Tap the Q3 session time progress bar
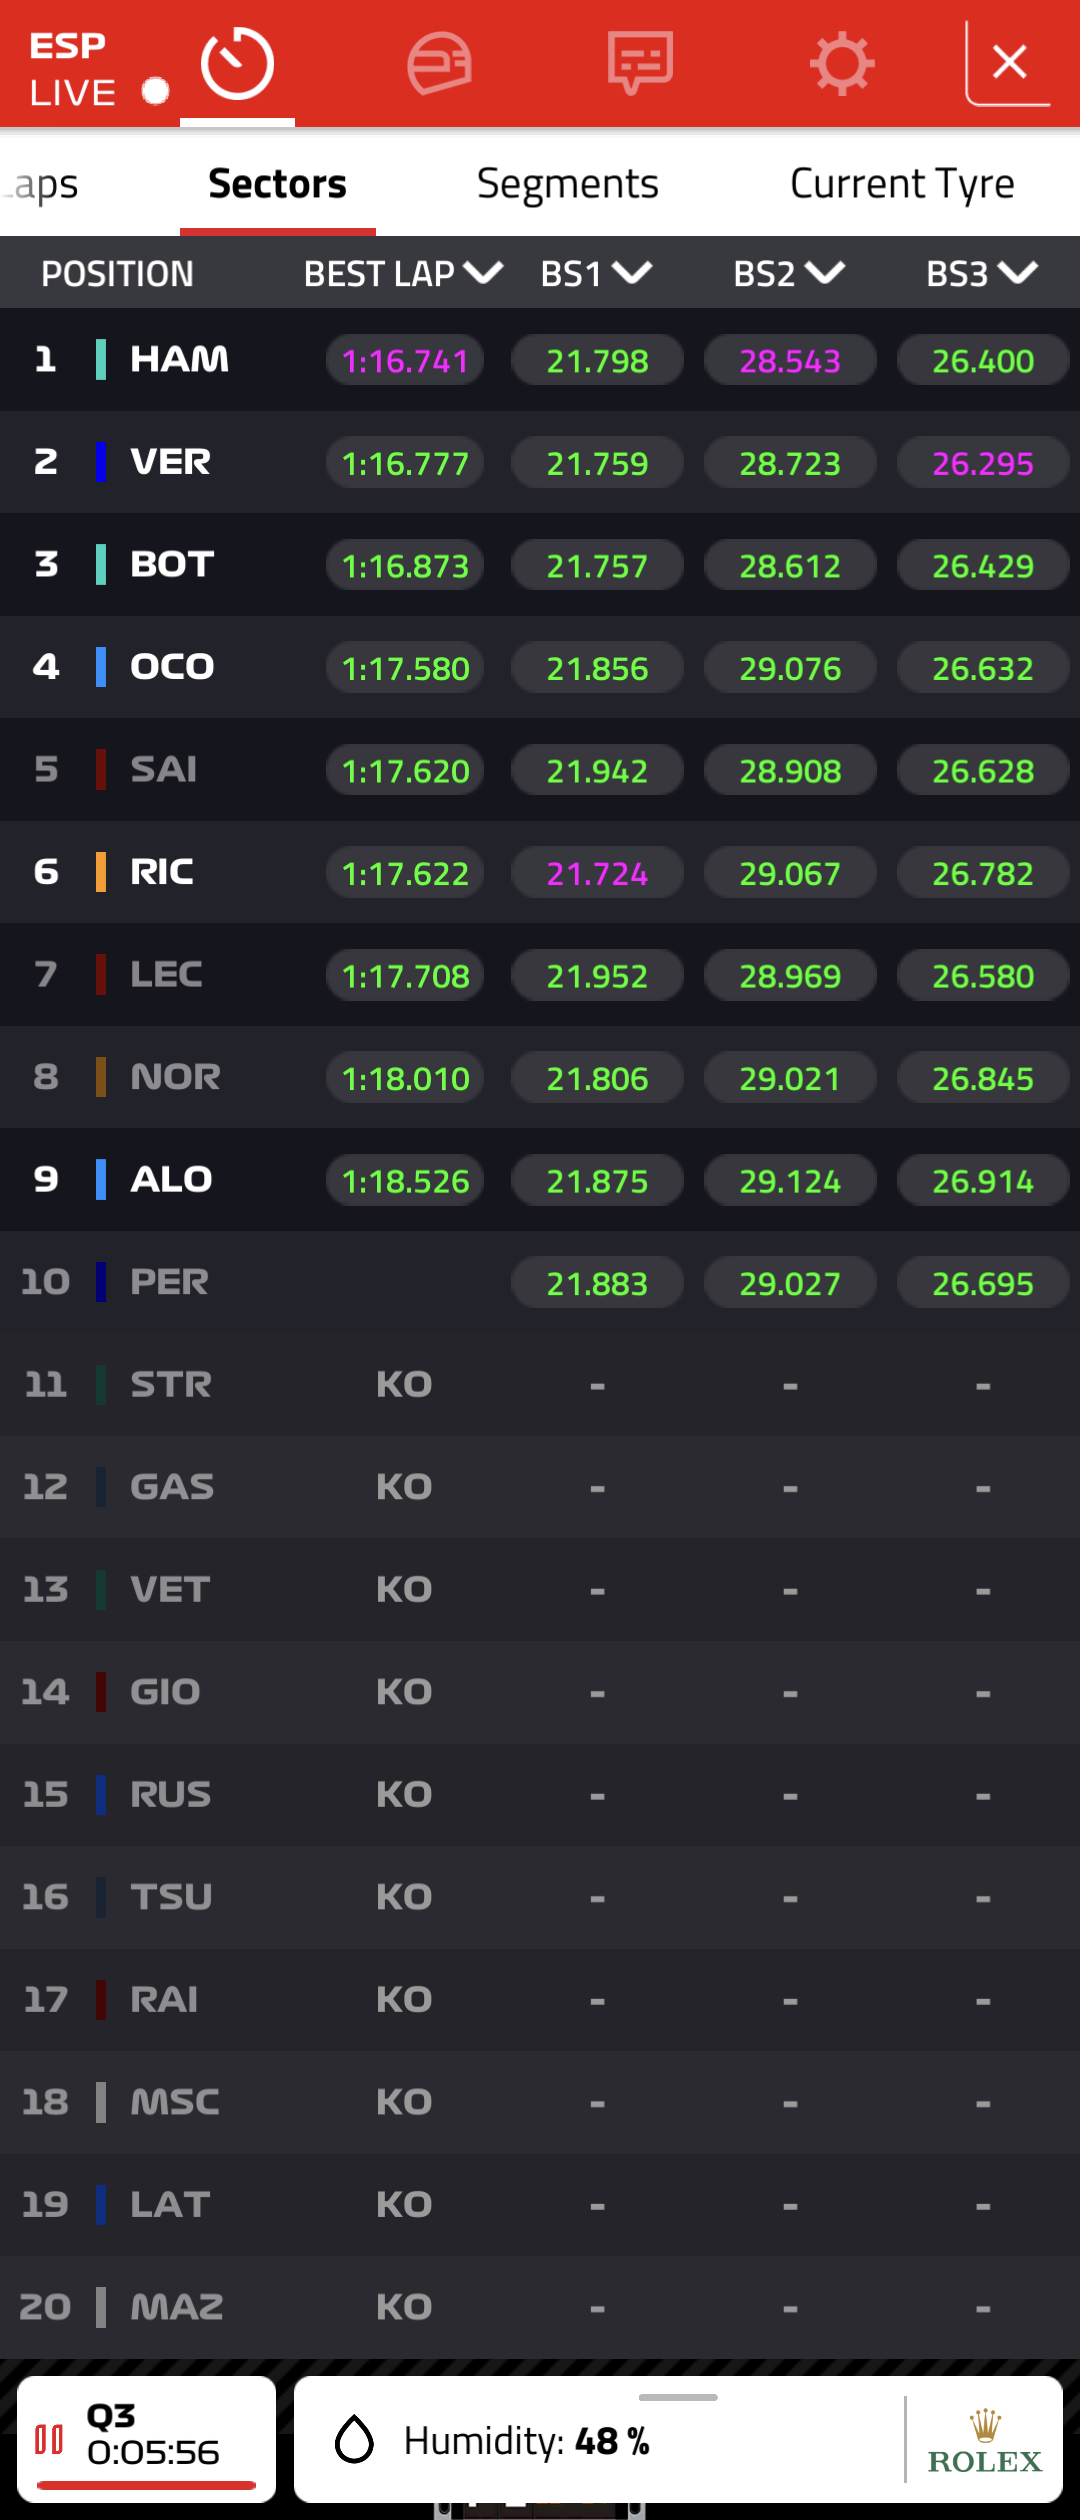The width and height of the screenshot is (1080, 2520). [147, 2485]
